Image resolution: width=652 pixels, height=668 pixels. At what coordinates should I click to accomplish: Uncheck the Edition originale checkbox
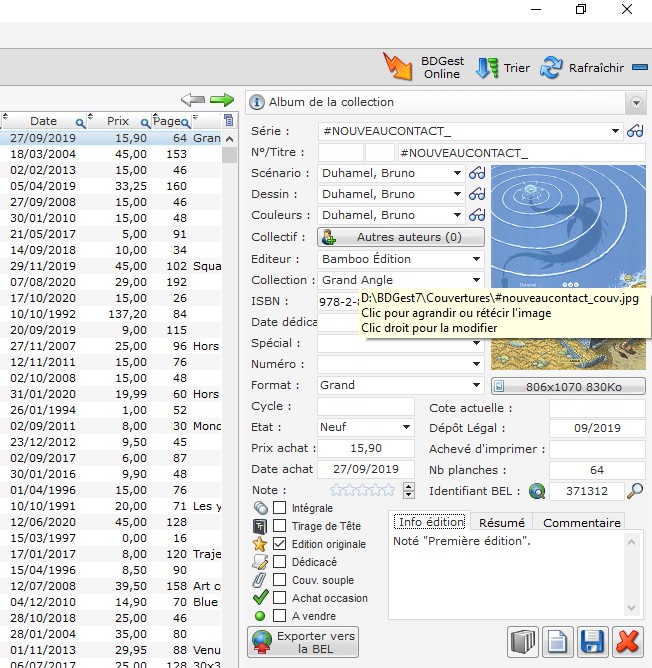280,543
